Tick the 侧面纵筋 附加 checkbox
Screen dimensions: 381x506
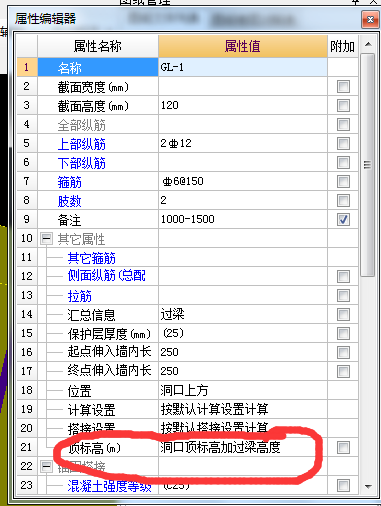[343, 276]
